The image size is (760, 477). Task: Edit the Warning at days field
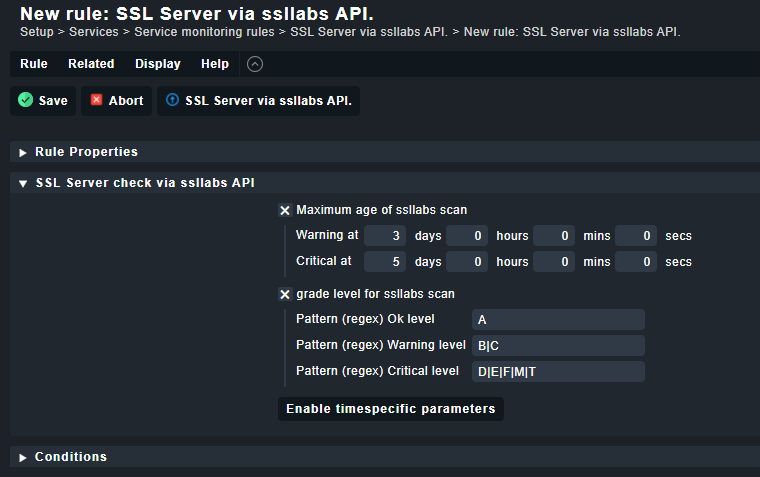385,236
